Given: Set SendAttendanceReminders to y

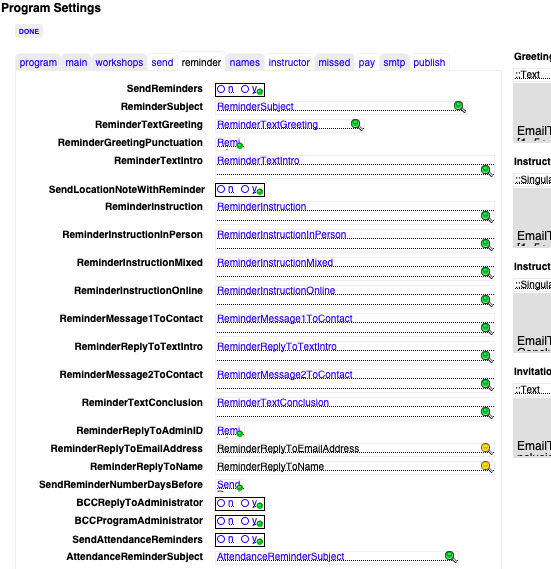Looking at the screenshot, I should point(245,539).
